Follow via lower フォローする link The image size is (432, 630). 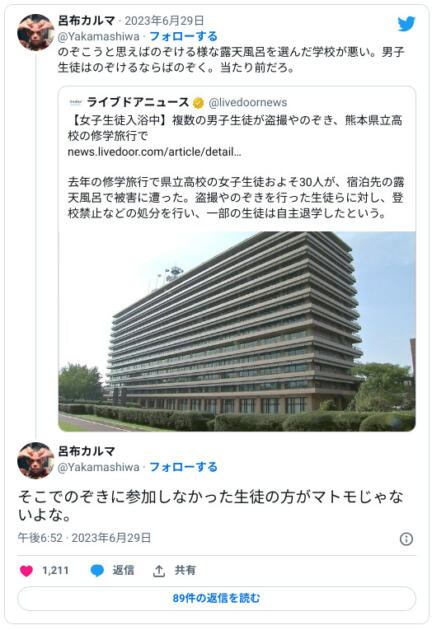pyautogui.click(x=183, y=467)
